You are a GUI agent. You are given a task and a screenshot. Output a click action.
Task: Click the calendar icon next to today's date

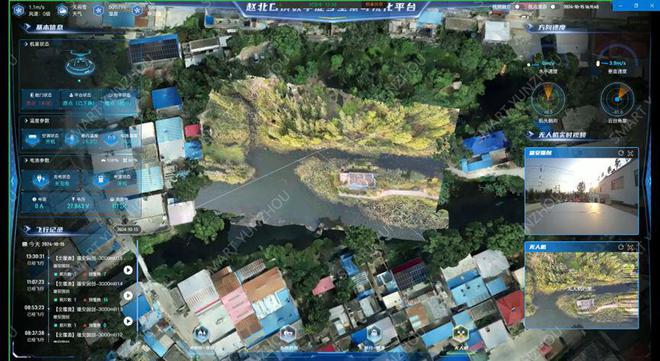pos(24,244)
